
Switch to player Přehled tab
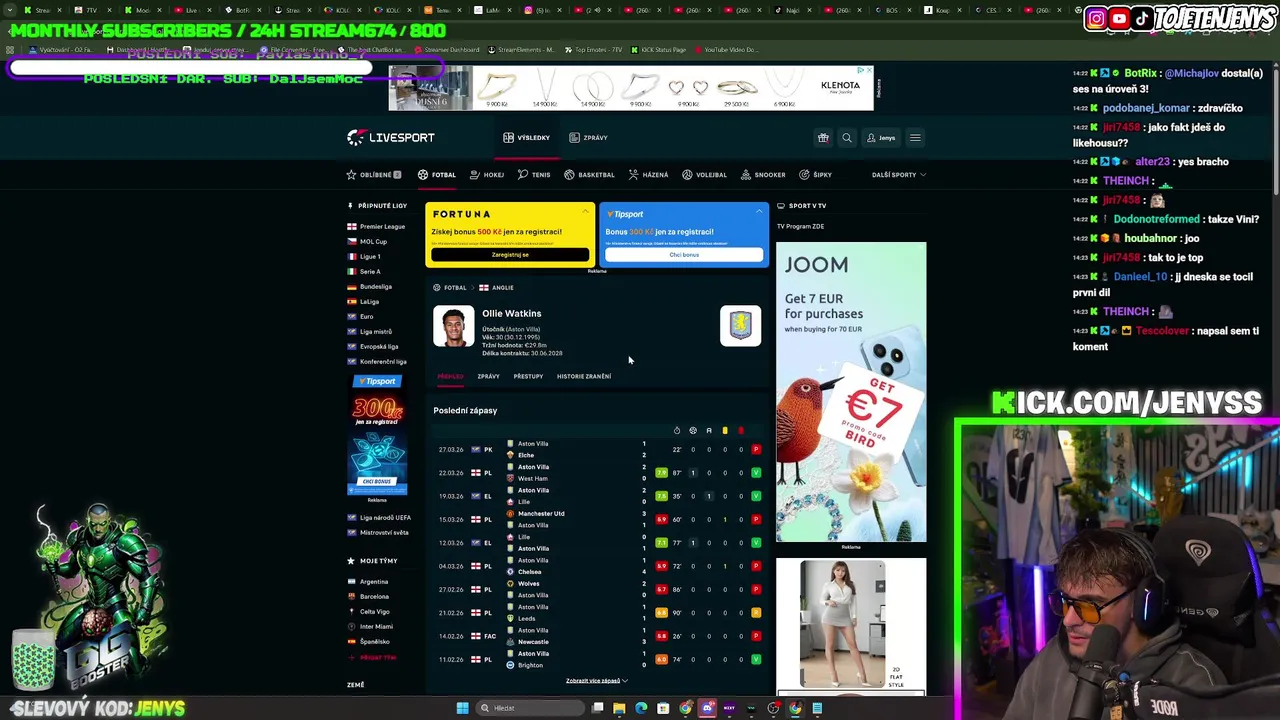[450, 377]
